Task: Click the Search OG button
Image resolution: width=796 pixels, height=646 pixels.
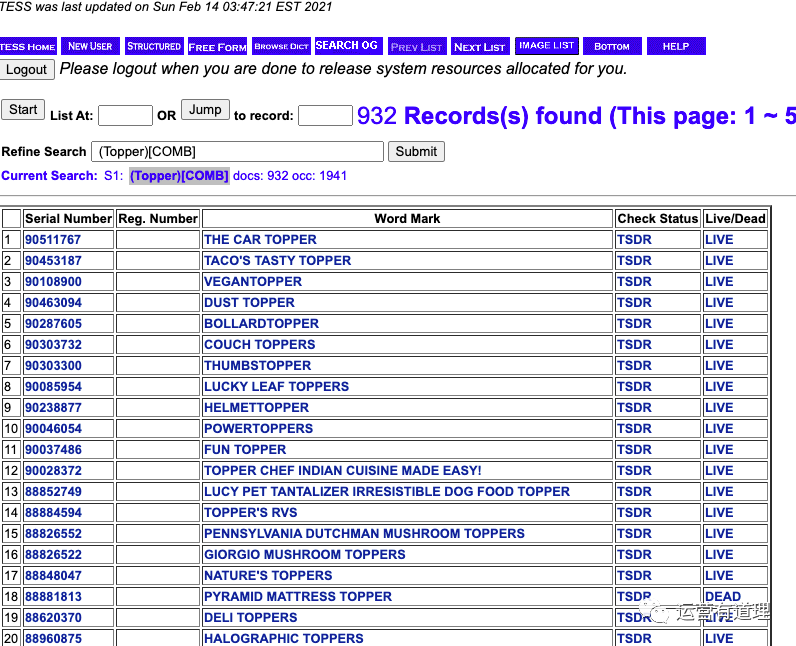Action: pos(347,46)
